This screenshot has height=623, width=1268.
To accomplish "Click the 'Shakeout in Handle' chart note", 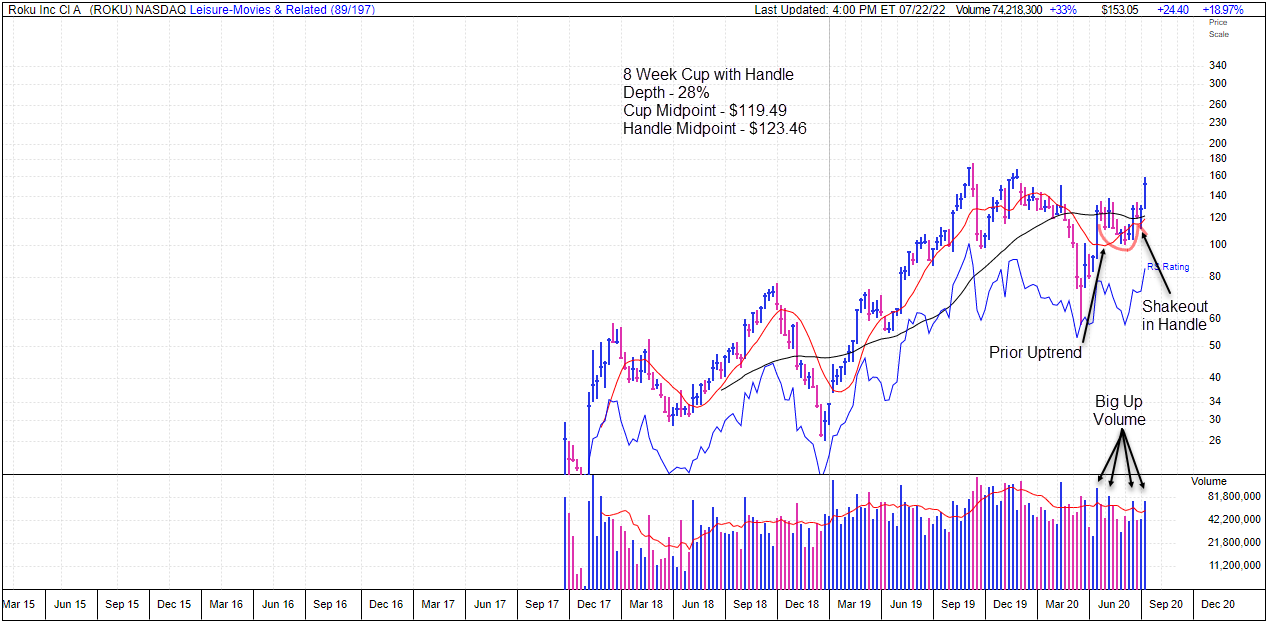I will (x=1175, y=315).
